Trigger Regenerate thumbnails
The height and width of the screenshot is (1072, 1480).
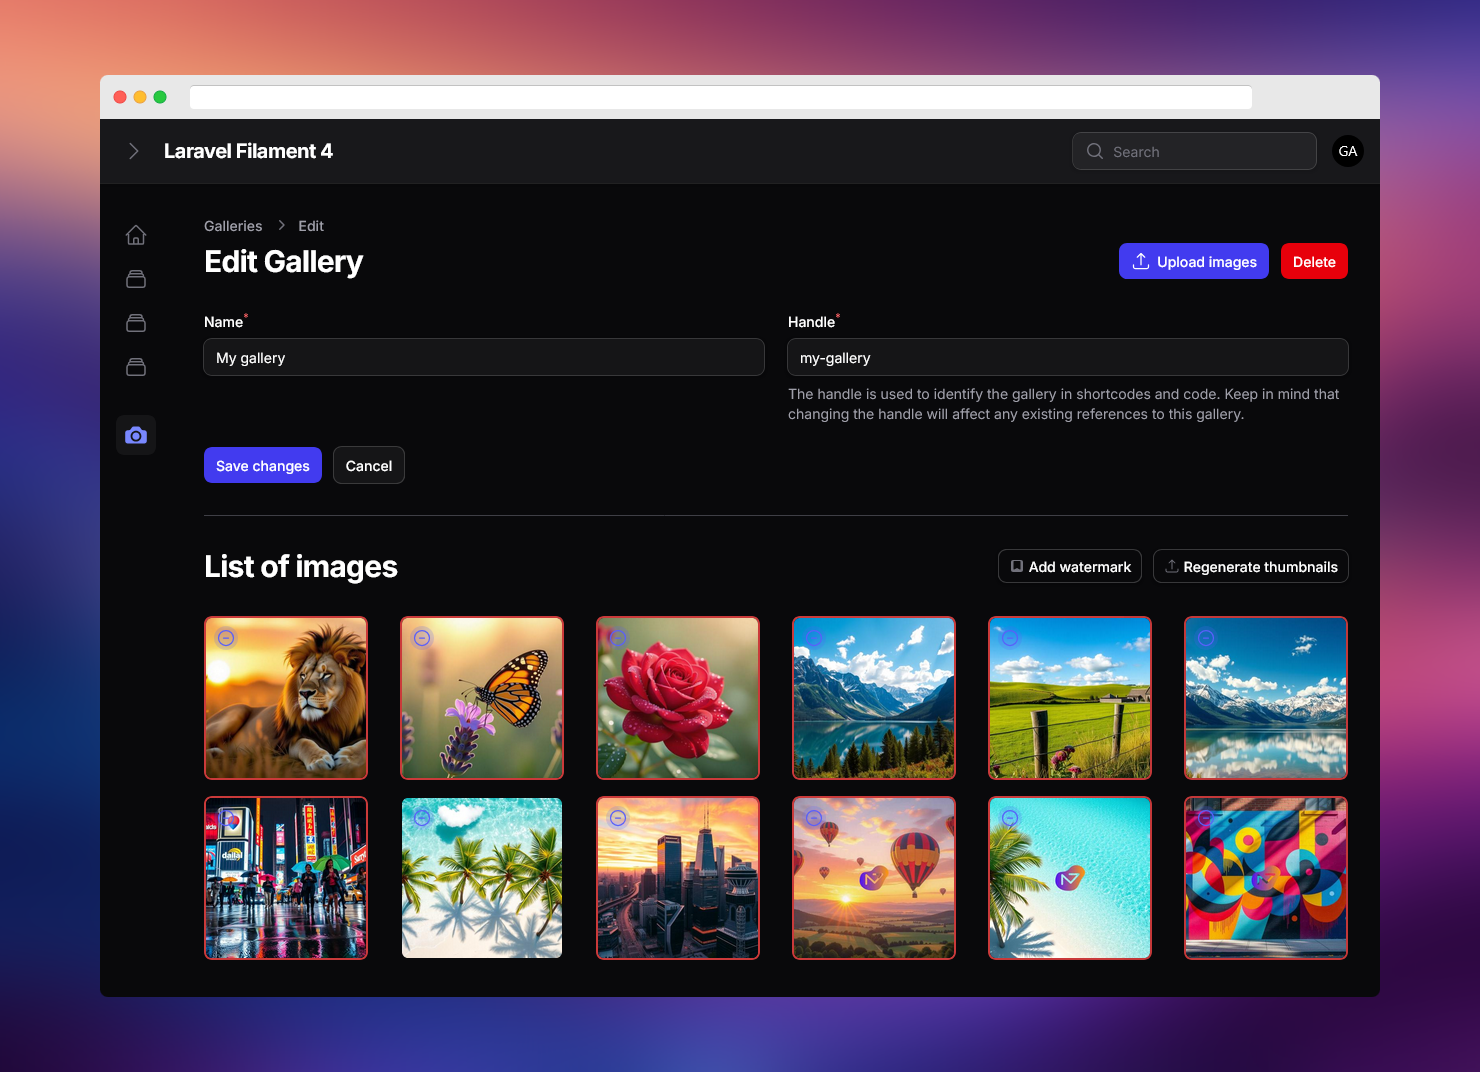(x=1250, y=566)
